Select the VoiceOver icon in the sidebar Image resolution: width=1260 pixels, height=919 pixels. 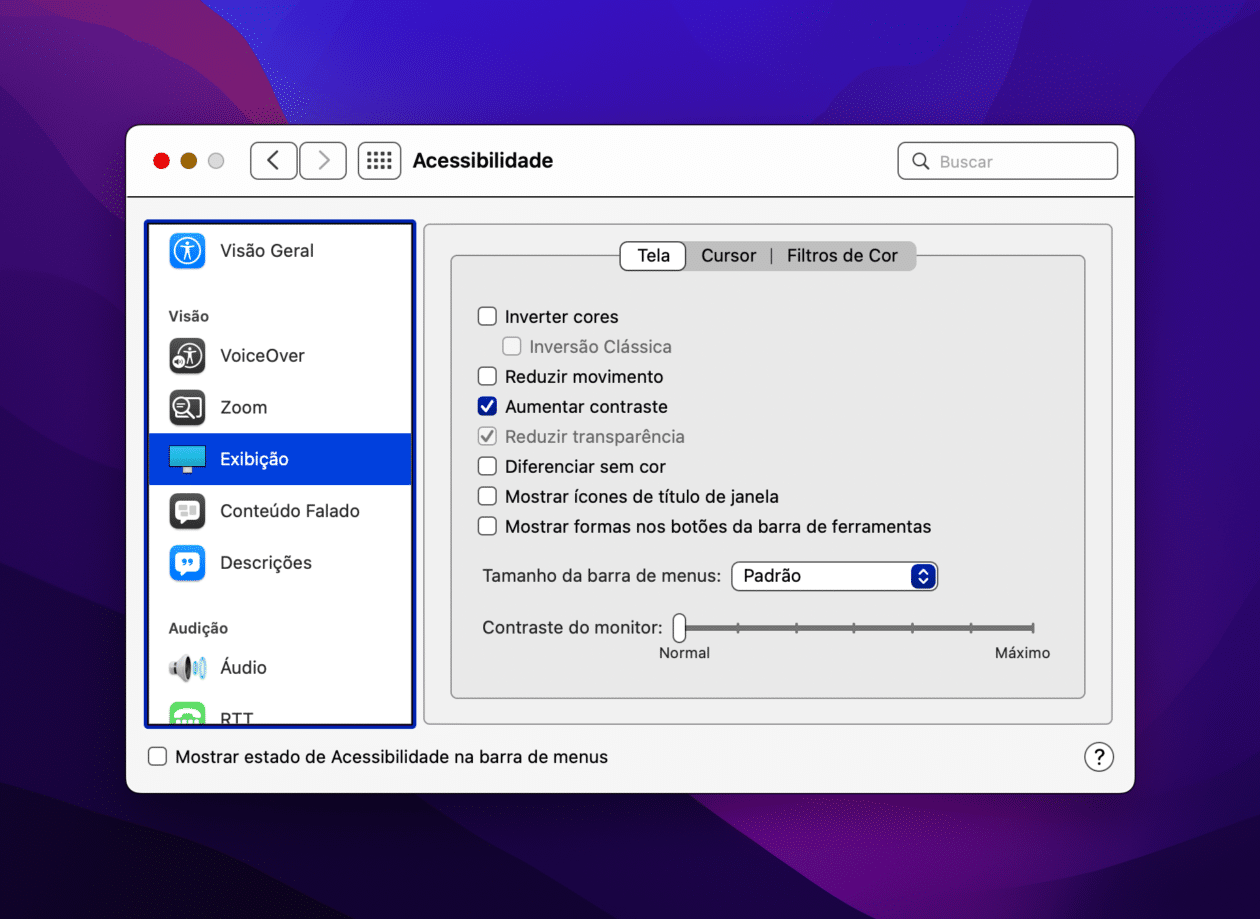pos(186,355)
